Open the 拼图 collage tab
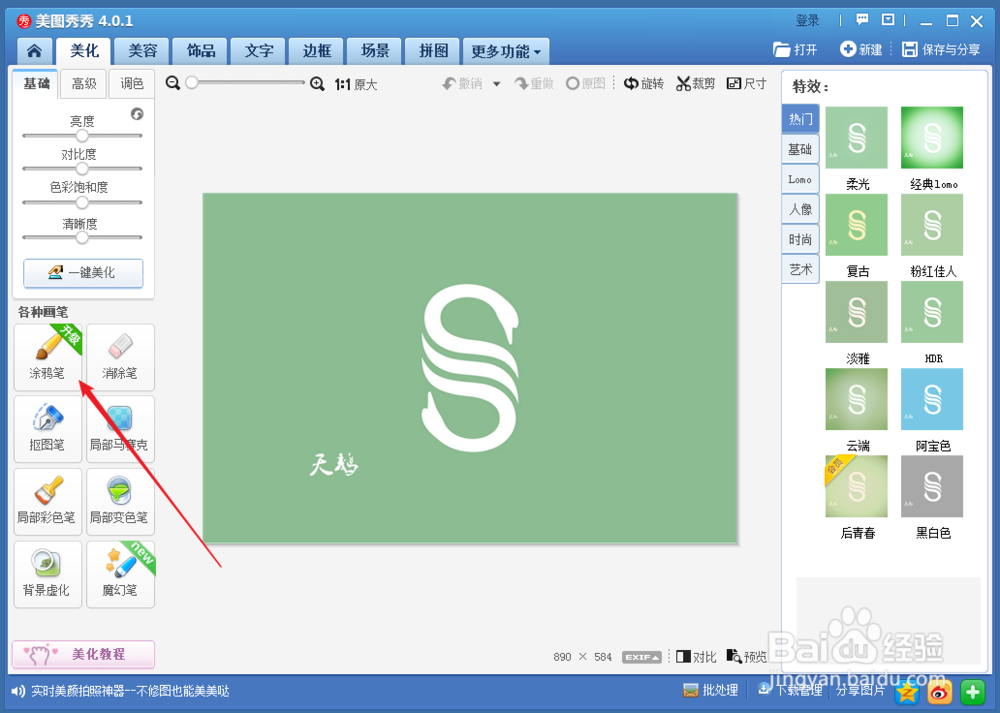The image size is (1000, 713). click(x=433, y=51)
